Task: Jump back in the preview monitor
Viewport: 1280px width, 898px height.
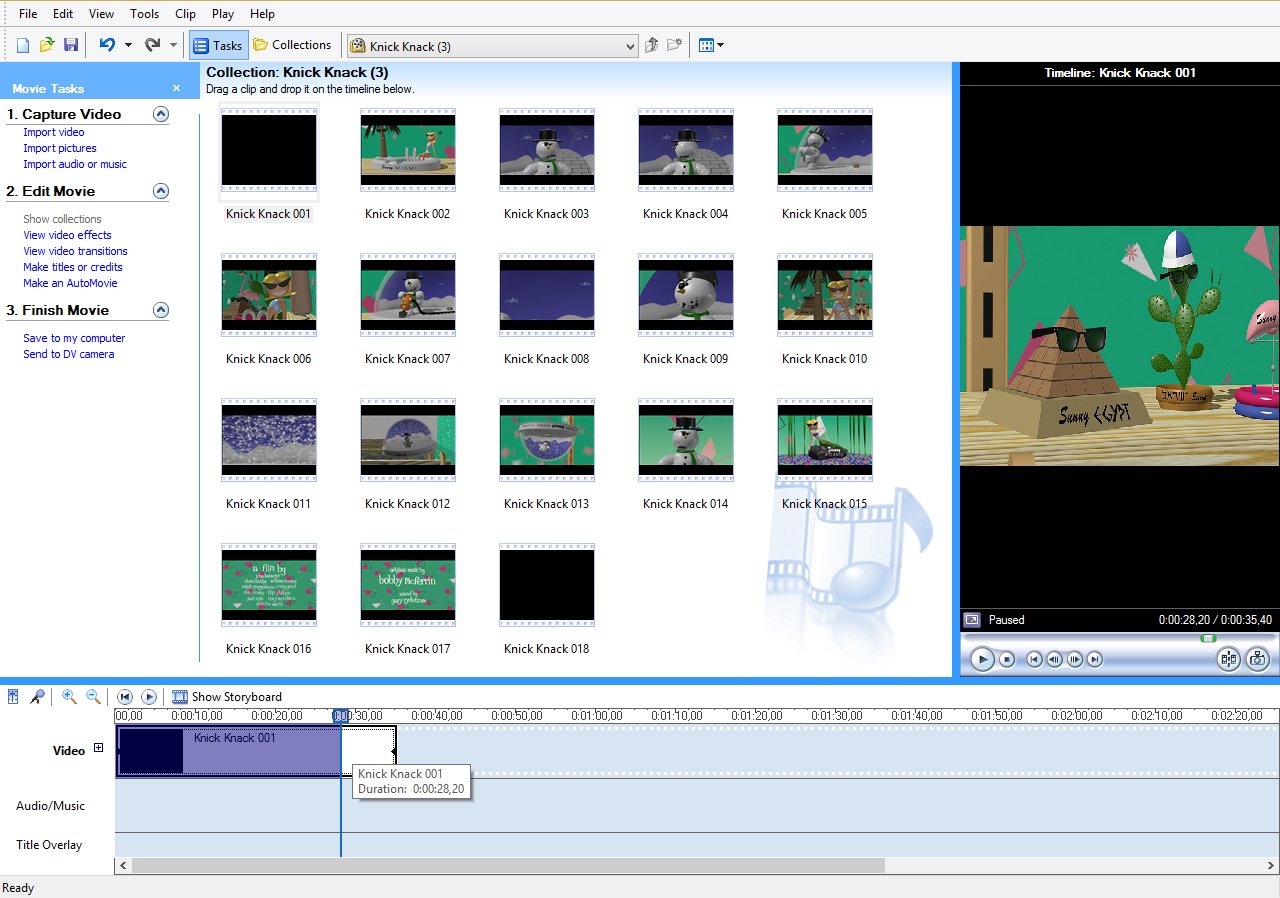Action: point(1035,659)
